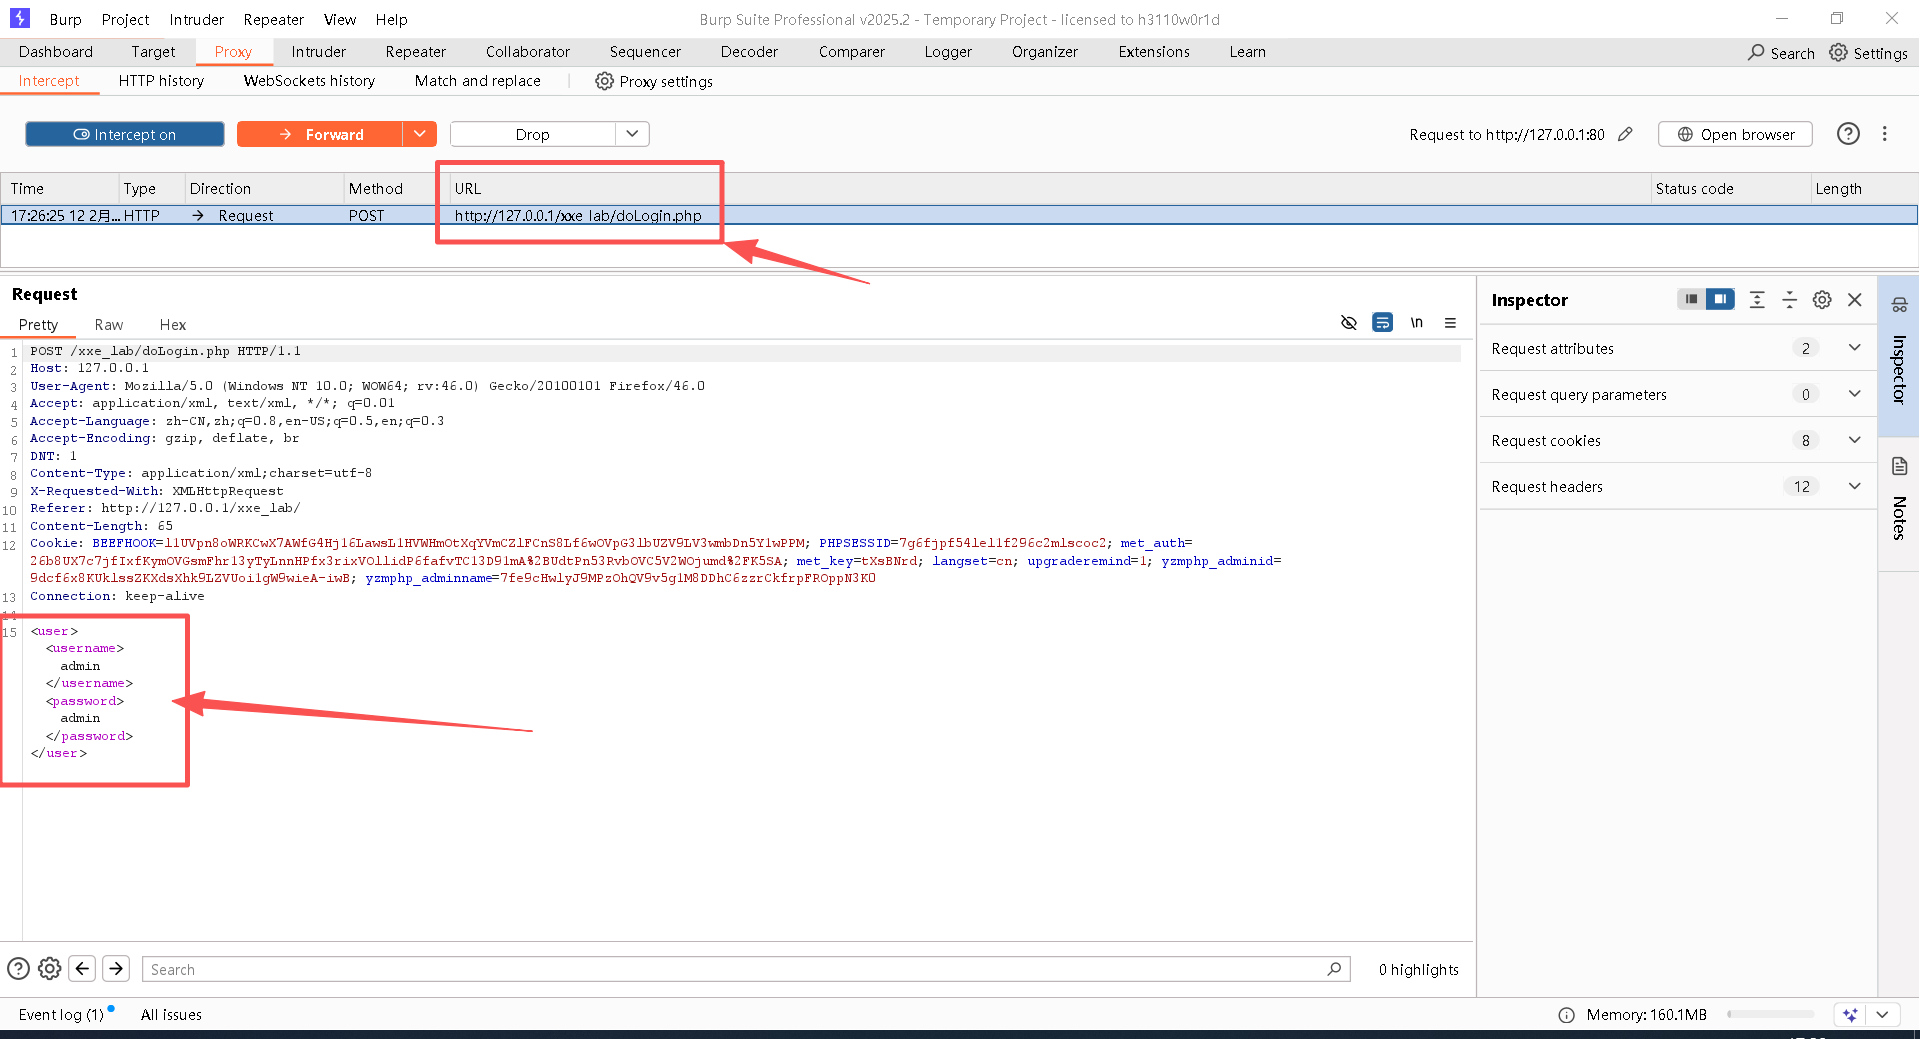Viewport: 1920px width, 1039px height.
Task: Click the Burp Suite logo icon
Action: click(19, 18)
